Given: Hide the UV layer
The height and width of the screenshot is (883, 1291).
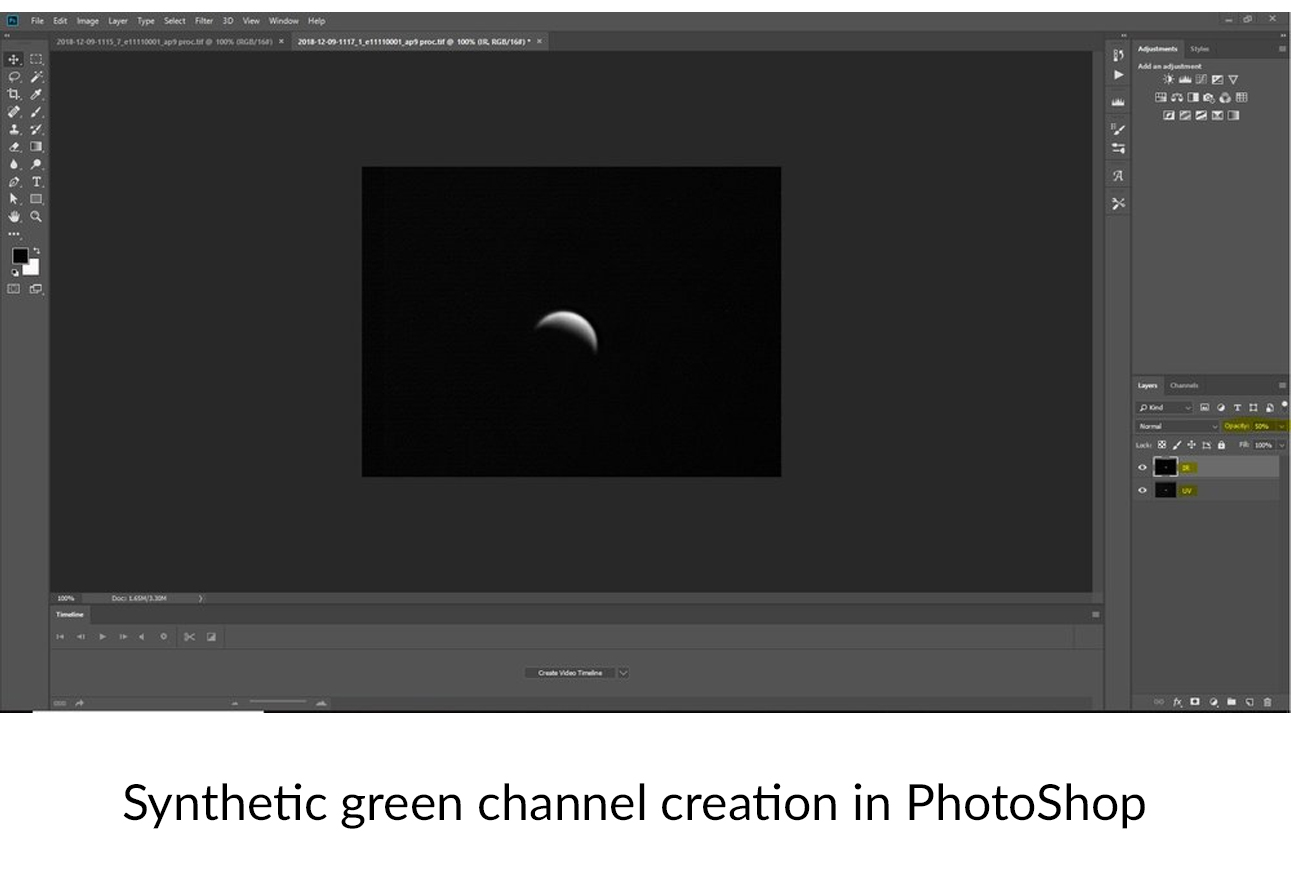Looking at the screenshot, I should pyautogui.click(x=1142, y=491).
